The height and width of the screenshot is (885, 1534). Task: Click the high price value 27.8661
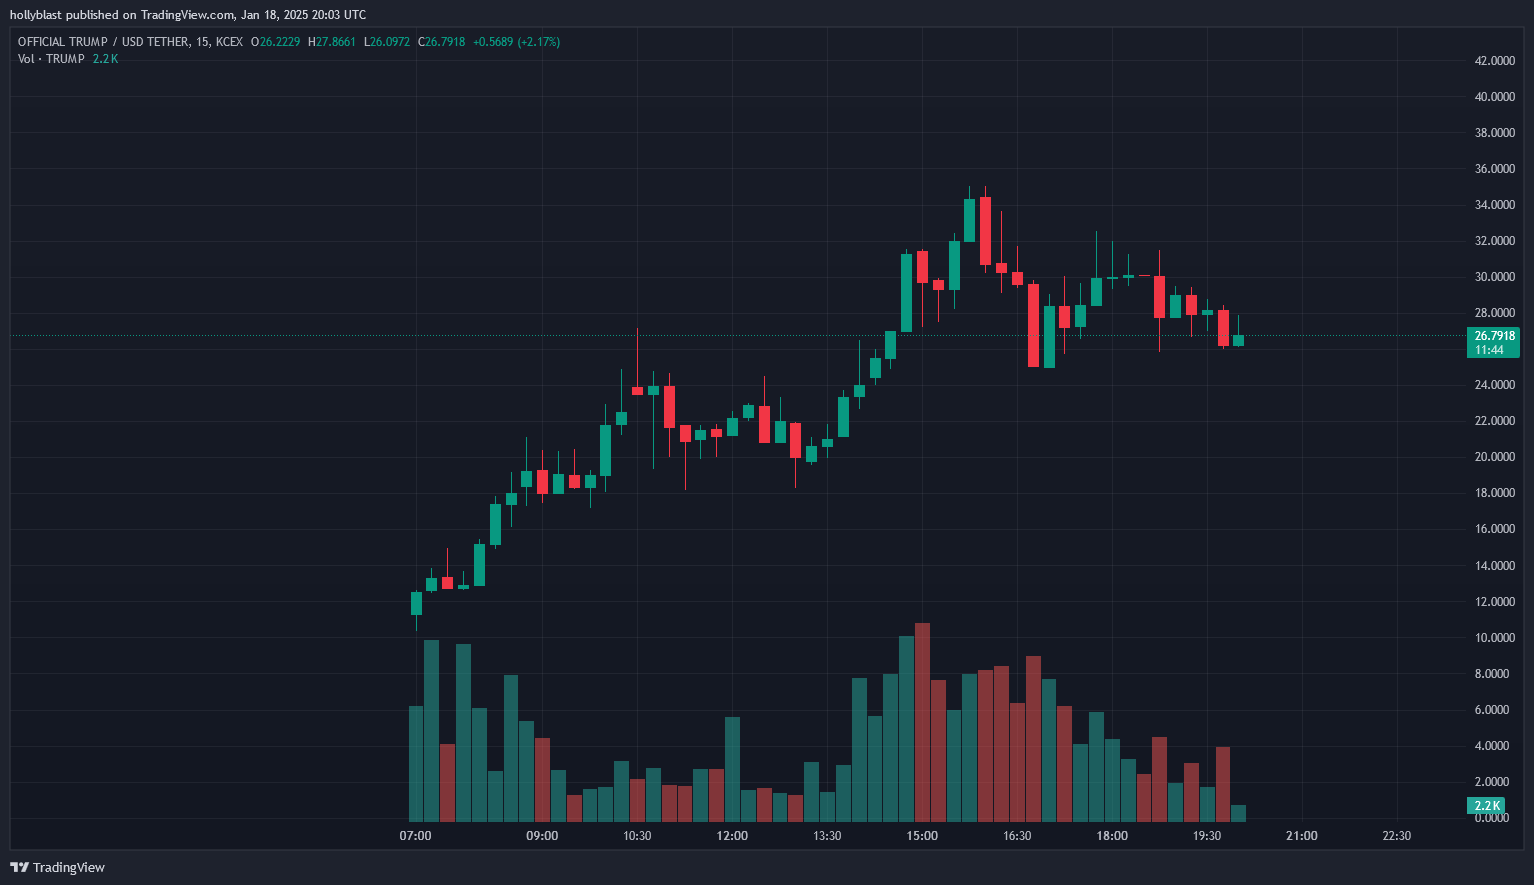tap(331, 42)
